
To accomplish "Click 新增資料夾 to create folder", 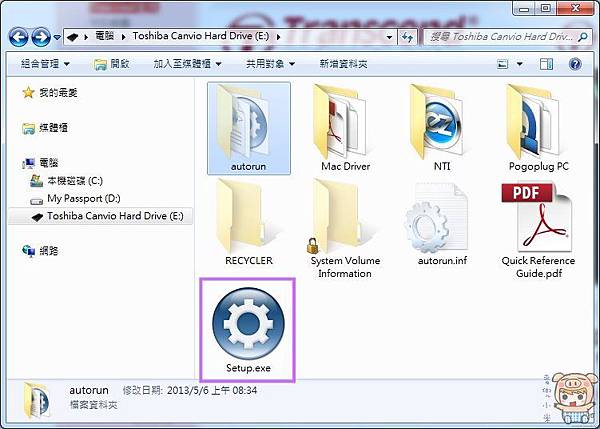I will 343,64.
